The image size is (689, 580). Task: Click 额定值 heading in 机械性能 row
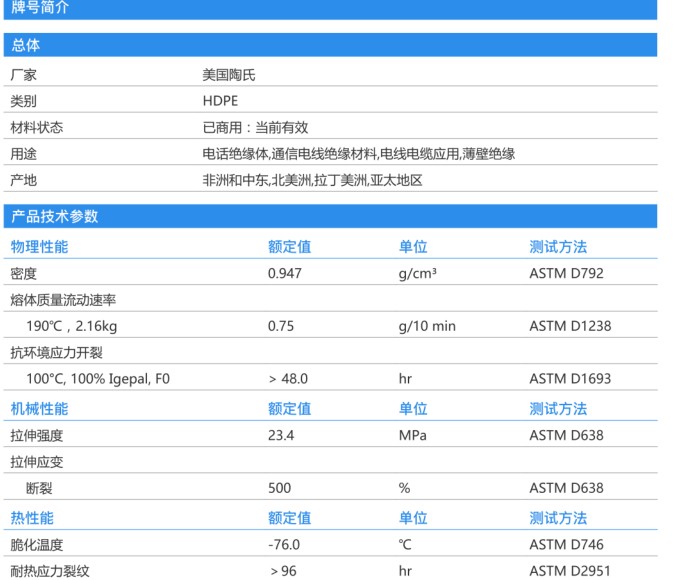[x=290, y=409]
